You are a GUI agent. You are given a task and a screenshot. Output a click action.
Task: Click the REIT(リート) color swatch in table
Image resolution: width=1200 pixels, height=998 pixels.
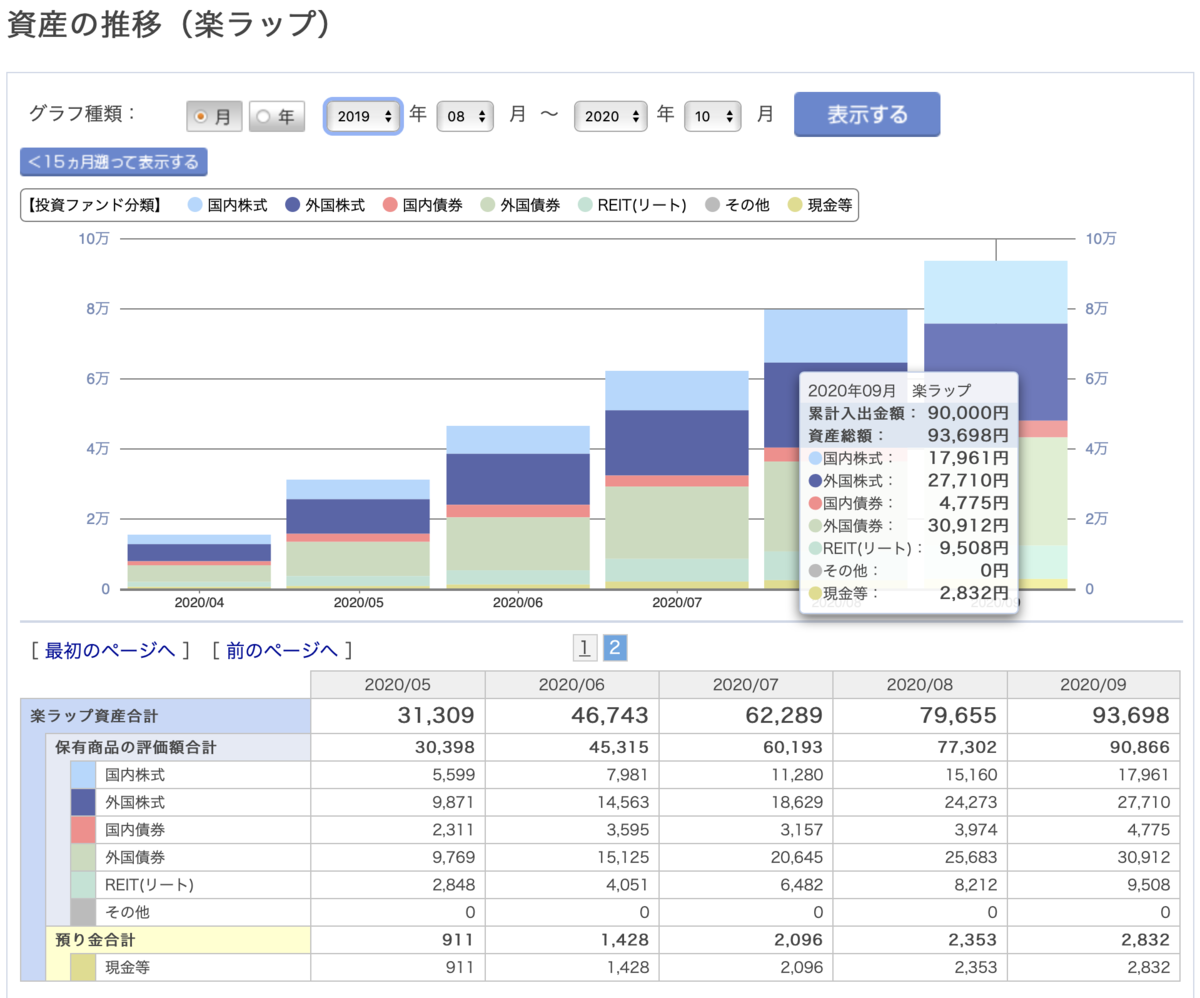82,885
